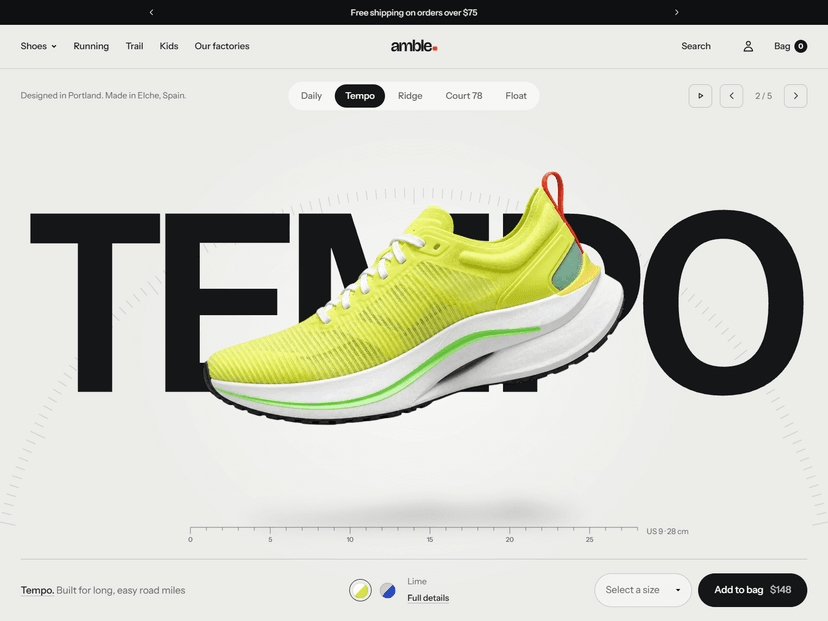This screenshot has height=621, width=828.
Task: Switch to the Ridge shoe tab
Action: 410,96
